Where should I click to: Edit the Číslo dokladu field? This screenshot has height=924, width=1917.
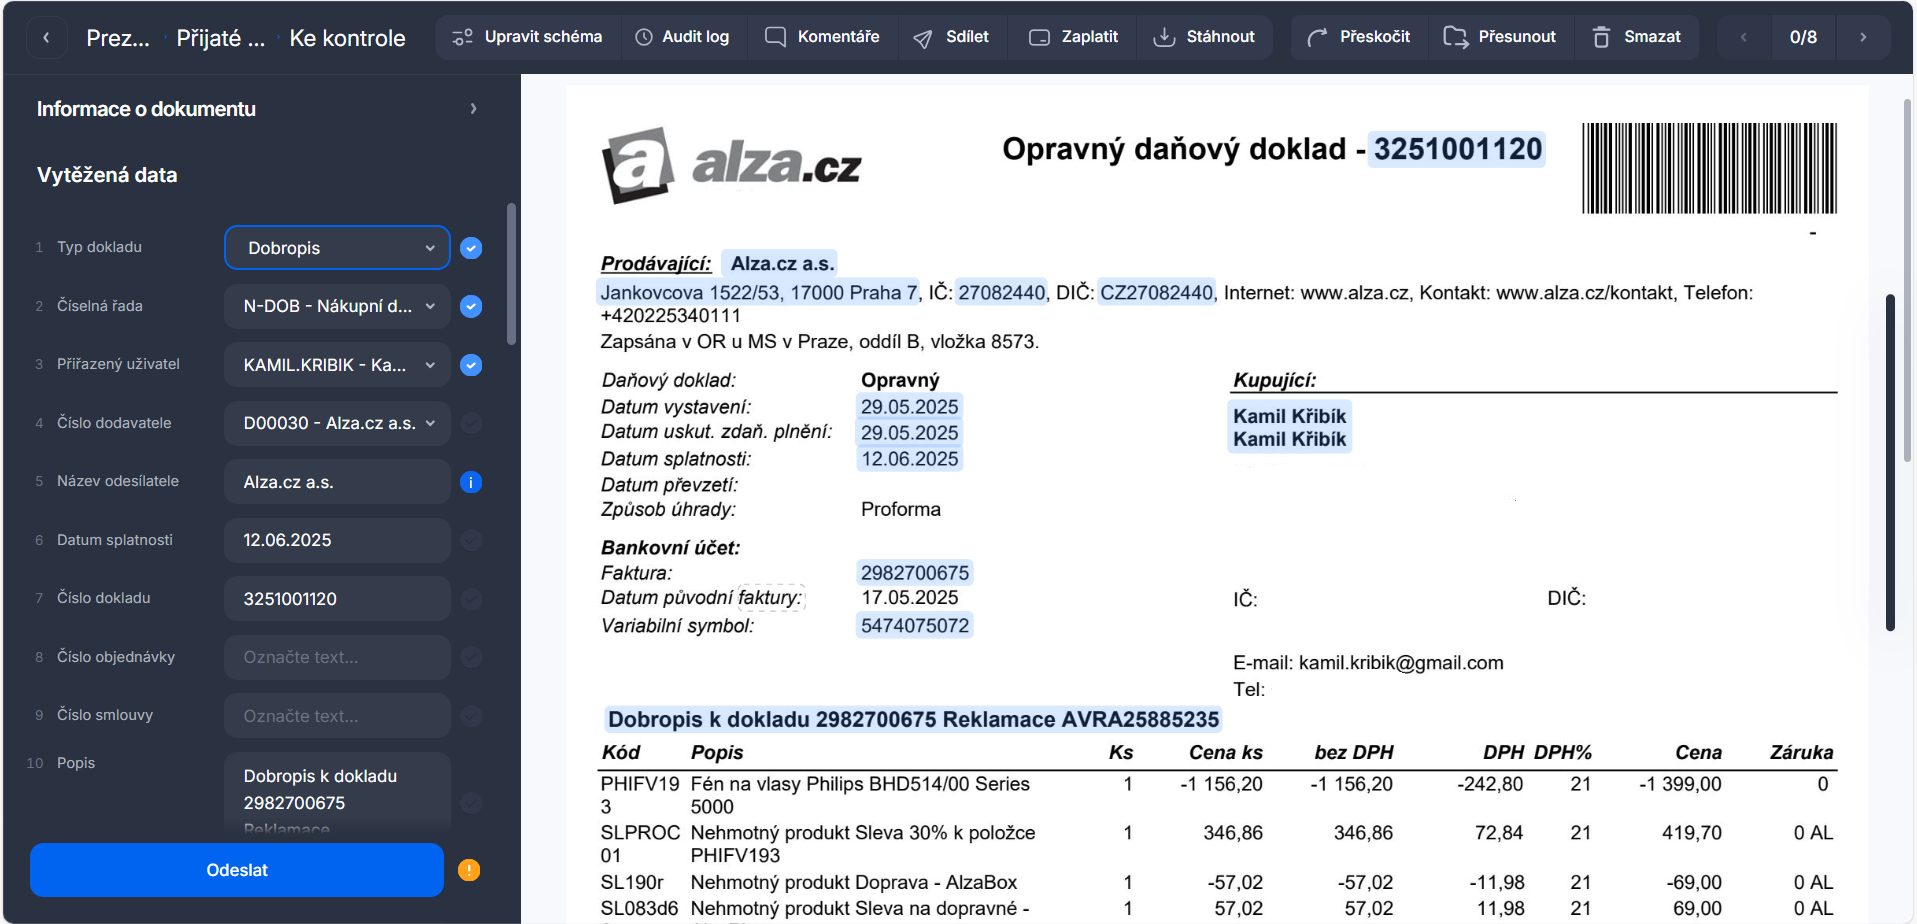tap(337, 599)
